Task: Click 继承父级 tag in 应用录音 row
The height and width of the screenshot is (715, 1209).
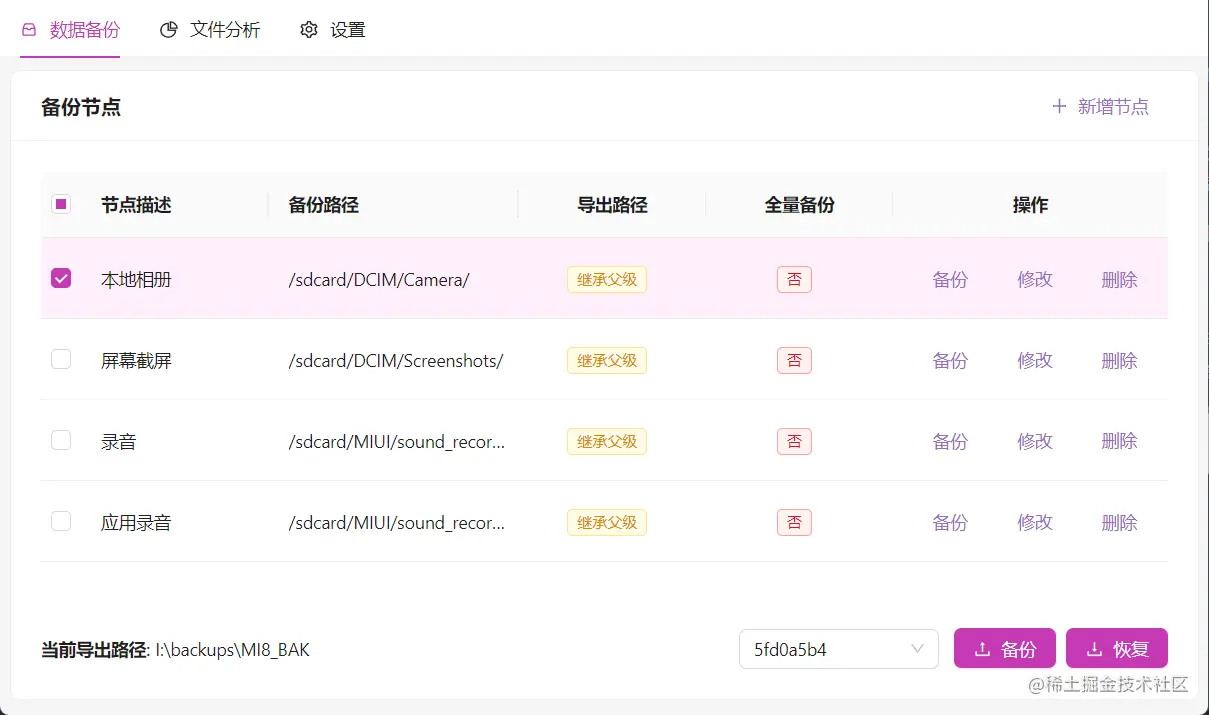Action: 607,522
